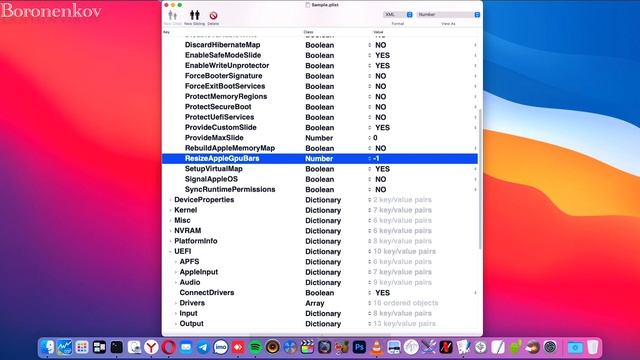
Task: Open the blue folder in the dock
Action: coord(575,347)
